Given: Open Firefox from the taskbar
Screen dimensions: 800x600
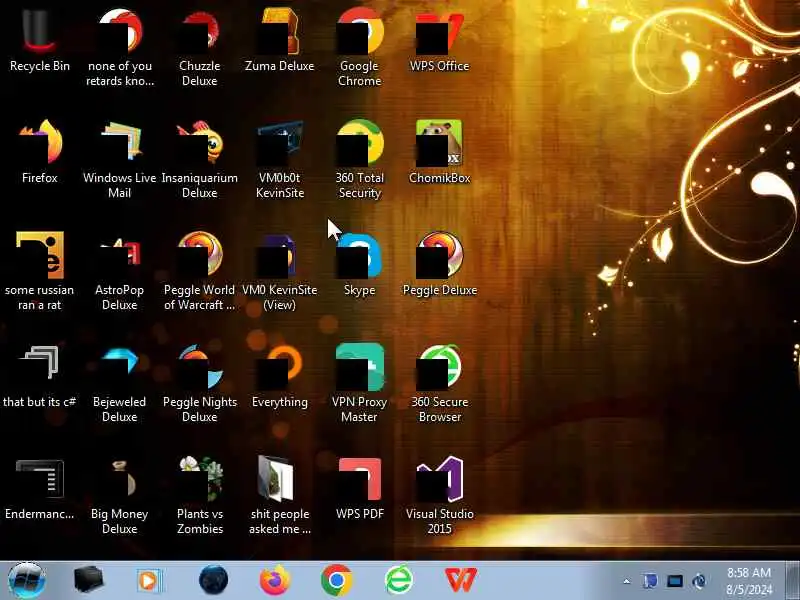Looking at the screenshot, I should [274, 580].
